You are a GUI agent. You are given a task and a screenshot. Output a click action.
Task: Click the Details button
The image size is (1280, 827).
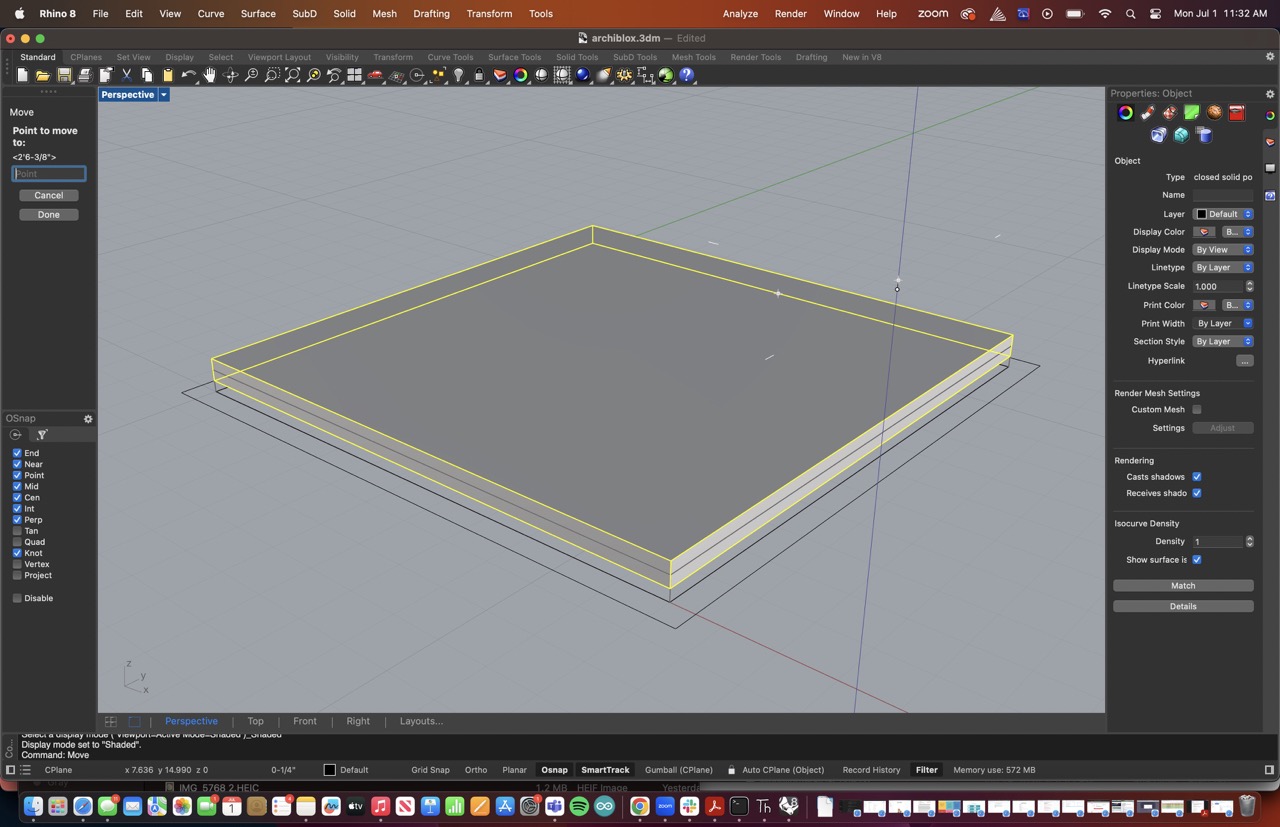pos(1183,606)
